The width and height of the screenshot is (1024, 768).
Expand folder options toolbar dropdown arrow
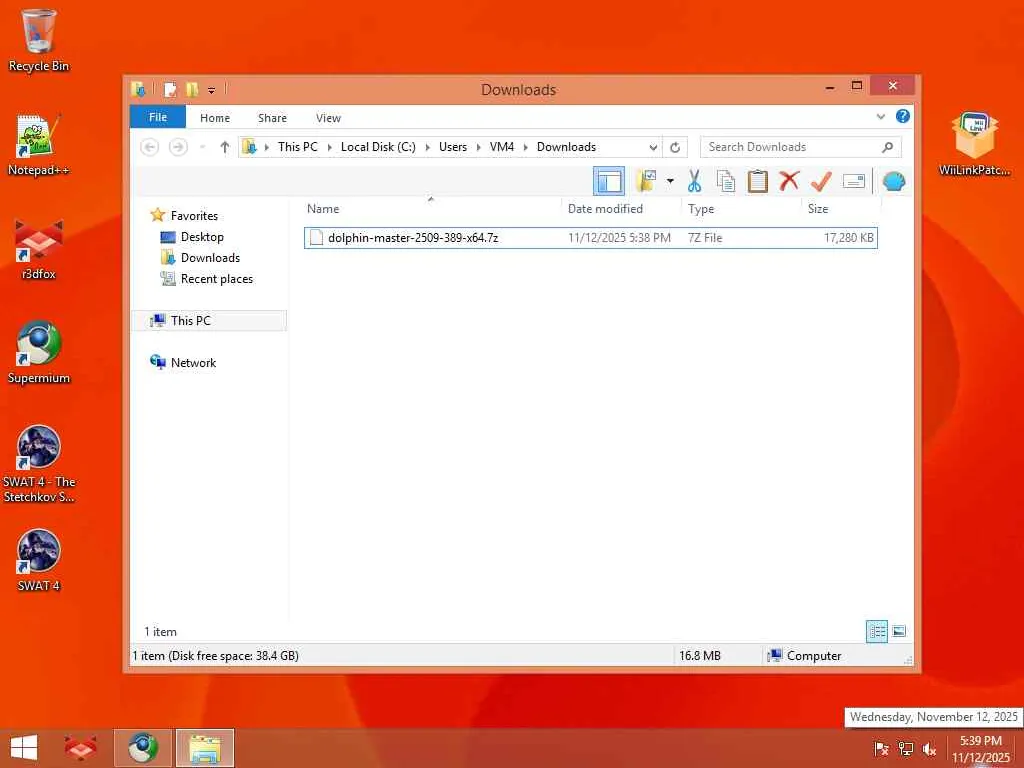pyautogui.click(x=670, y=181)
